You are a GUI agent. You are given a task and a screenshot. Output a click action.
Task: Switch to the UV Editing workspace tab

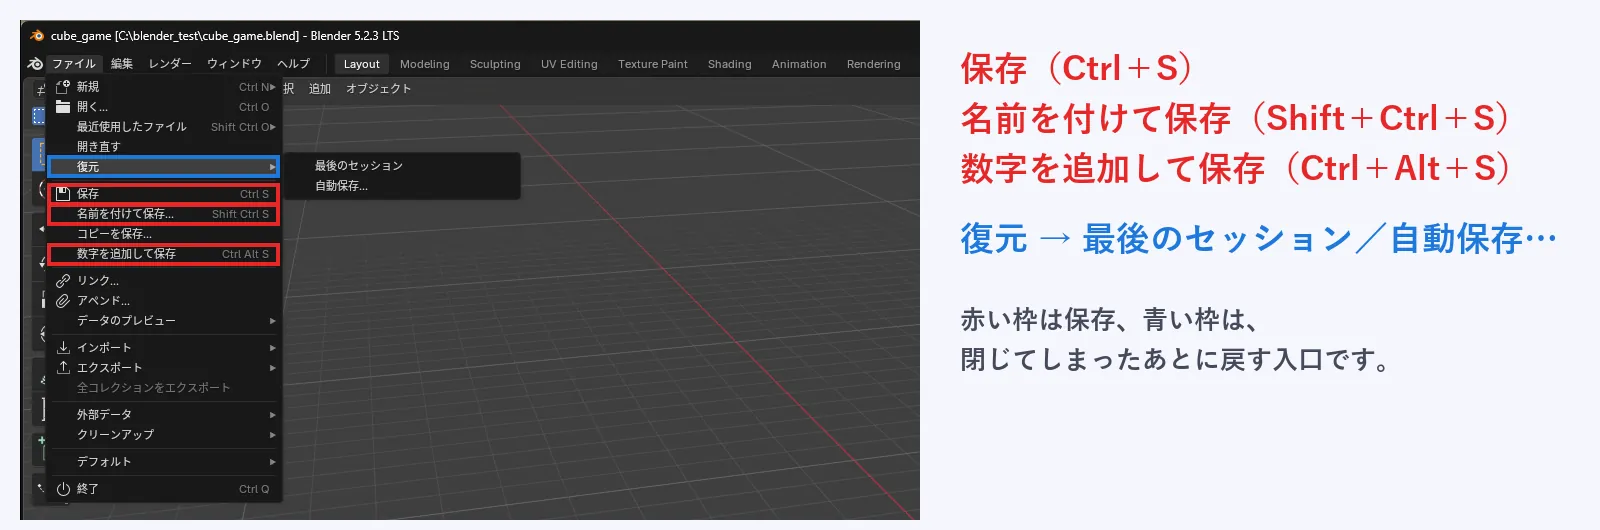tap(569, 64)
